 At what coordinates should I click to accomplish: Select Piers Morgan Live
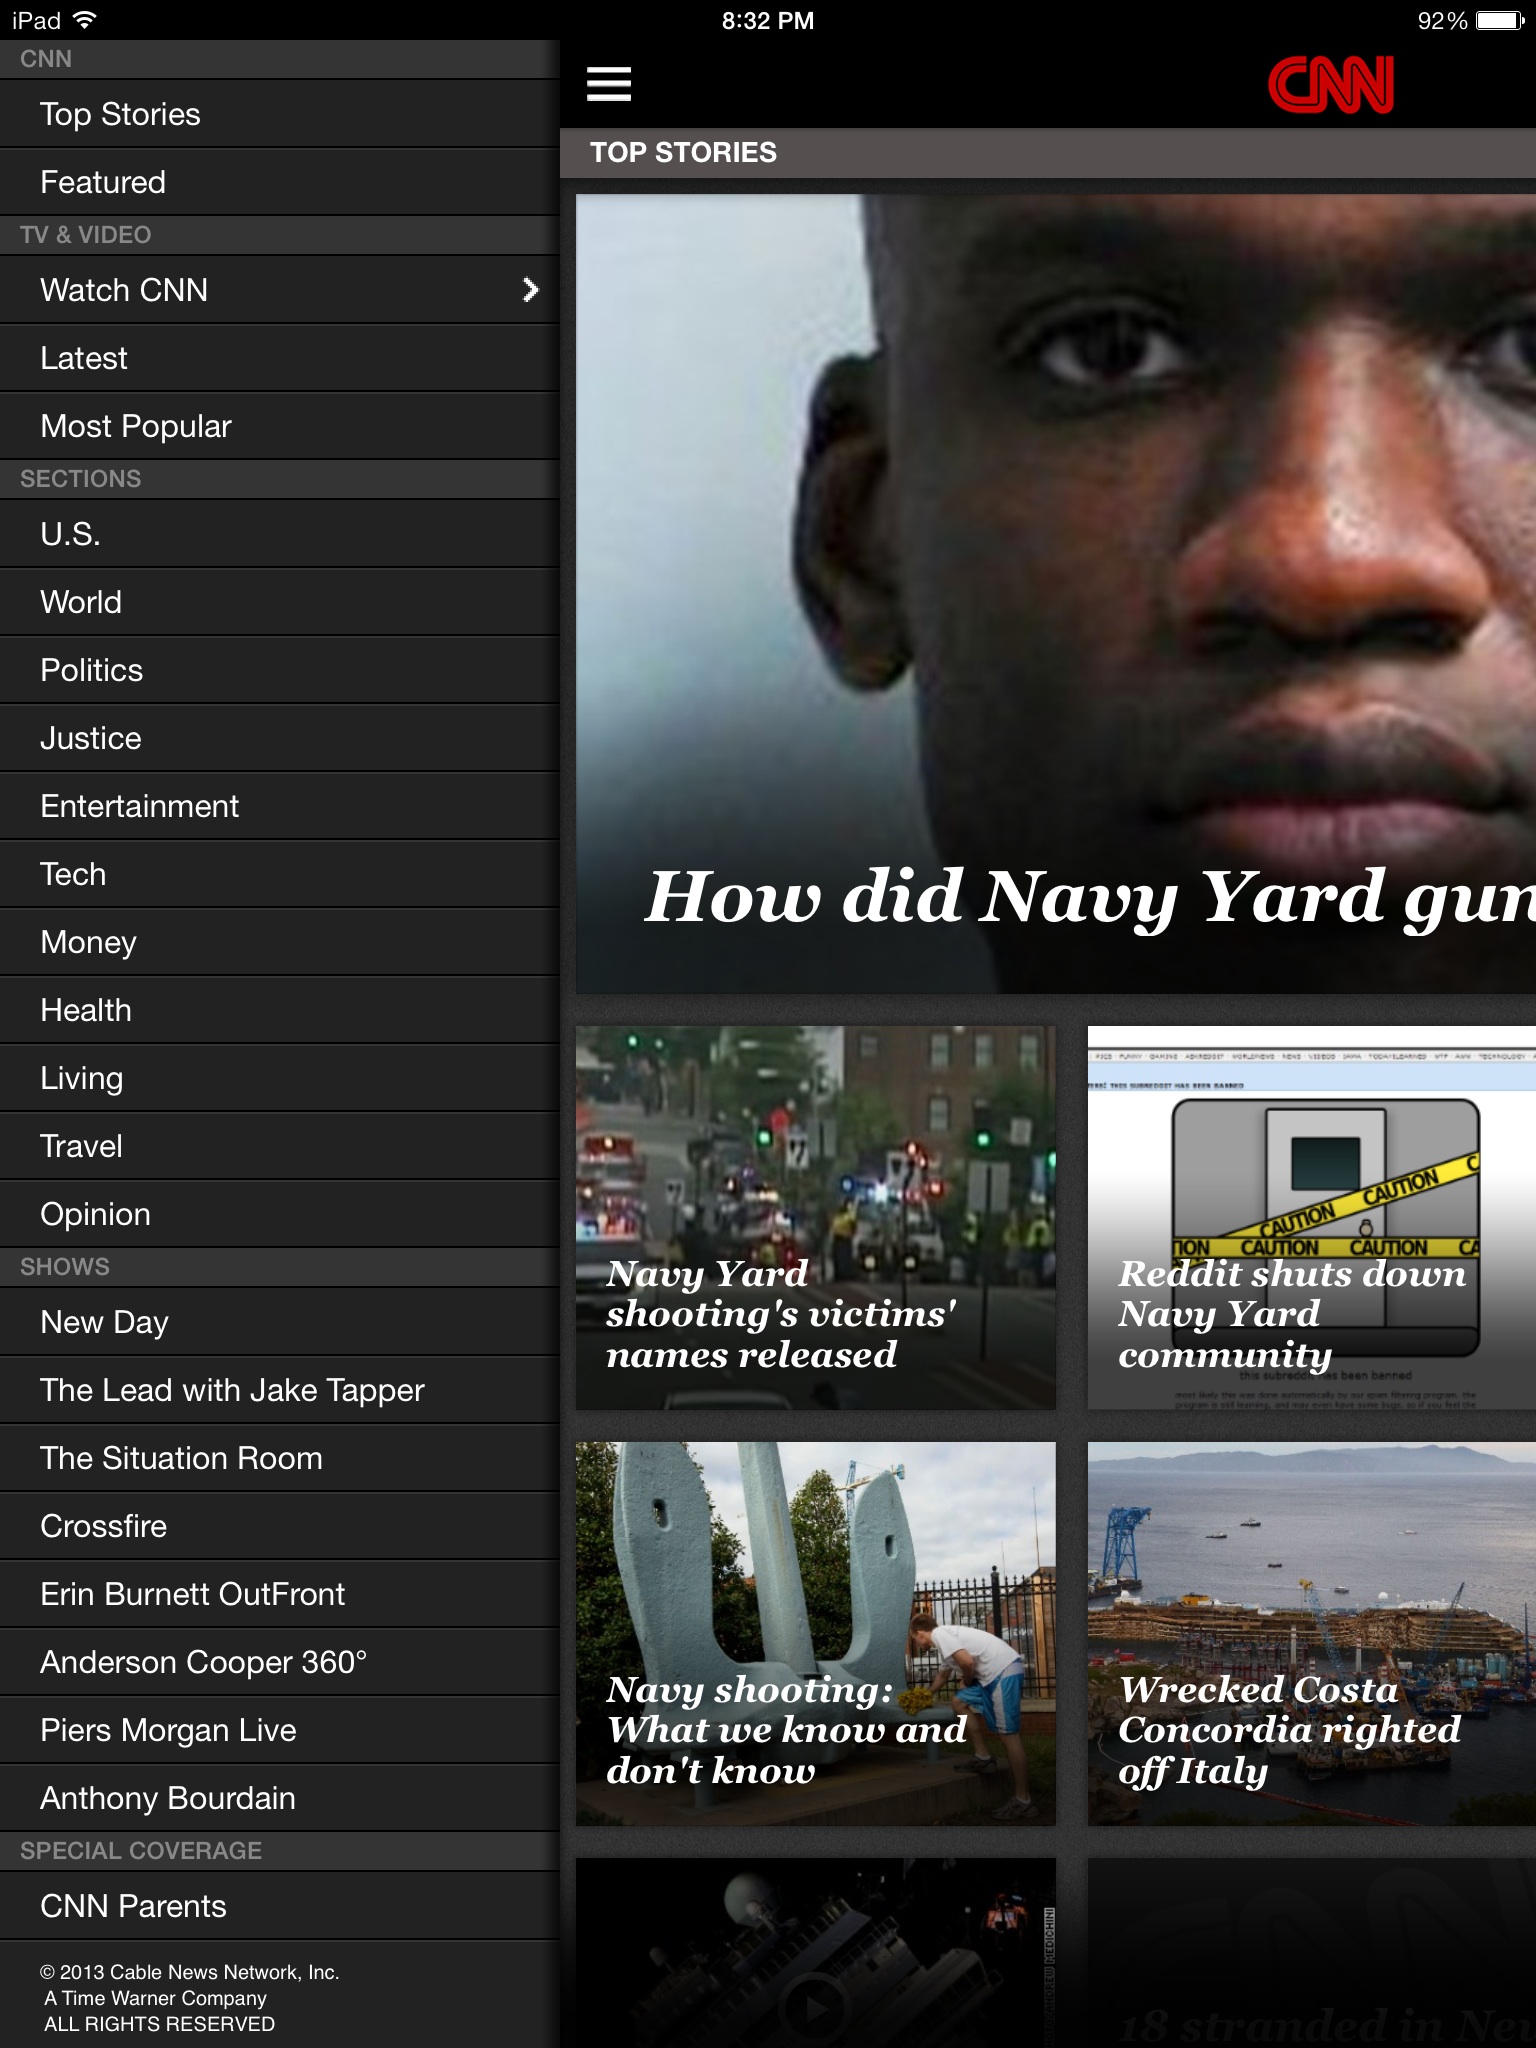(279, 1730)
